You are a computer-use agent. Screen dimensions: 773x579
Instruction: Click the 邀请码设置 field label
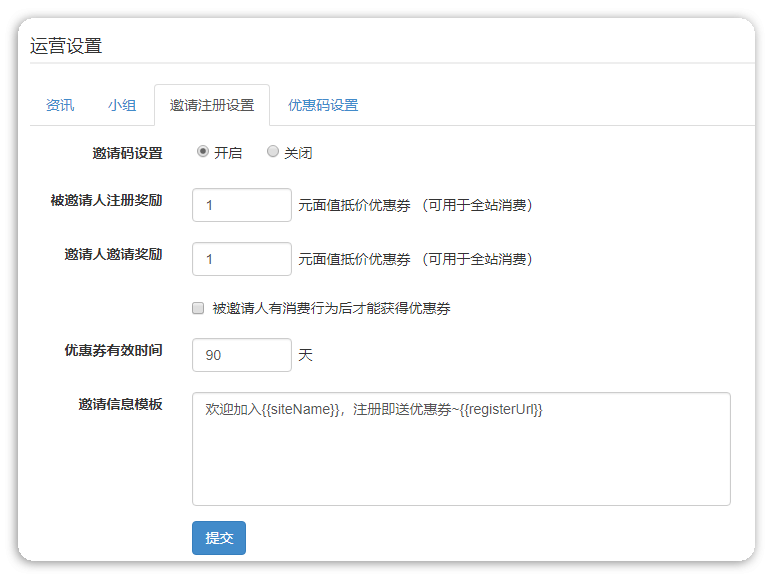(127, 153)
